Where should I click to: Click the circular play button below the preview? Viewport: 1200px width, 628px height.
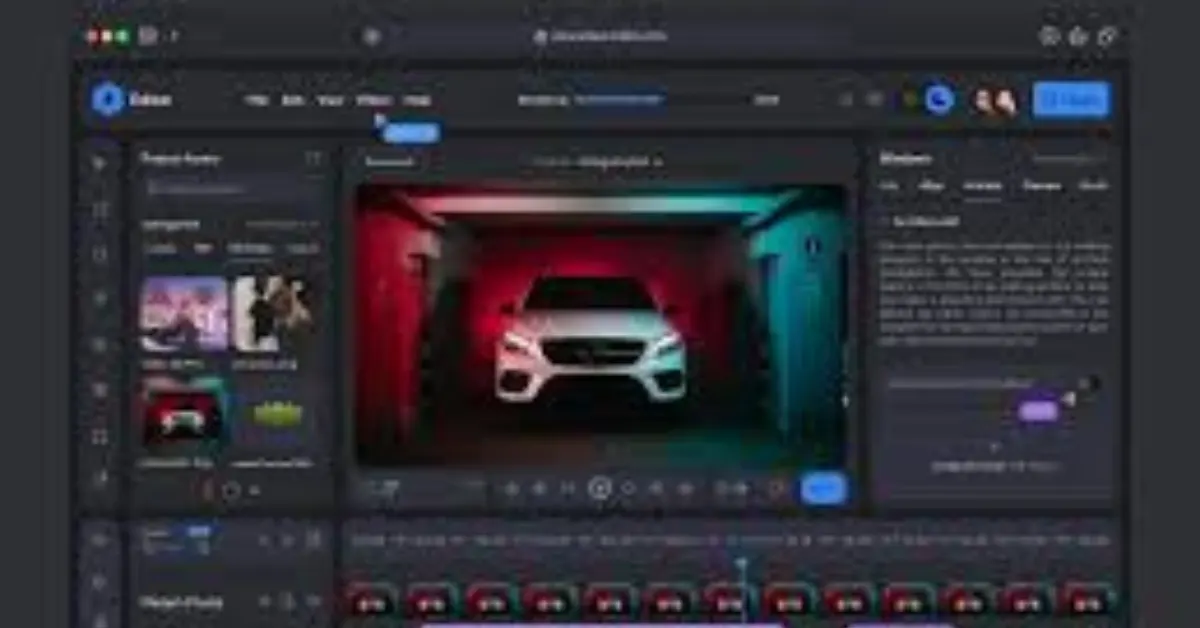click(599, 488)
